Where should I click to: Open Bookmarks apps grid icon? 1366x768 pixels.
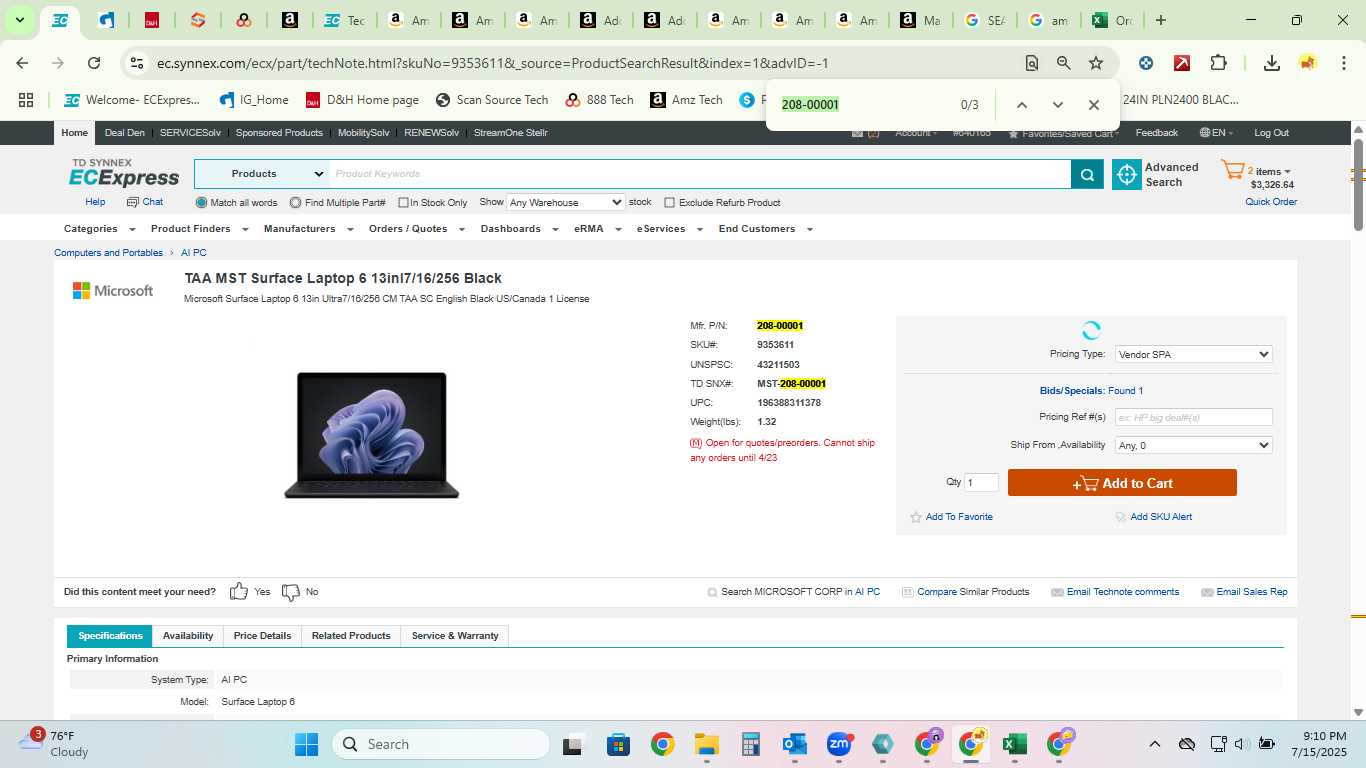click(x=26, y=100)
